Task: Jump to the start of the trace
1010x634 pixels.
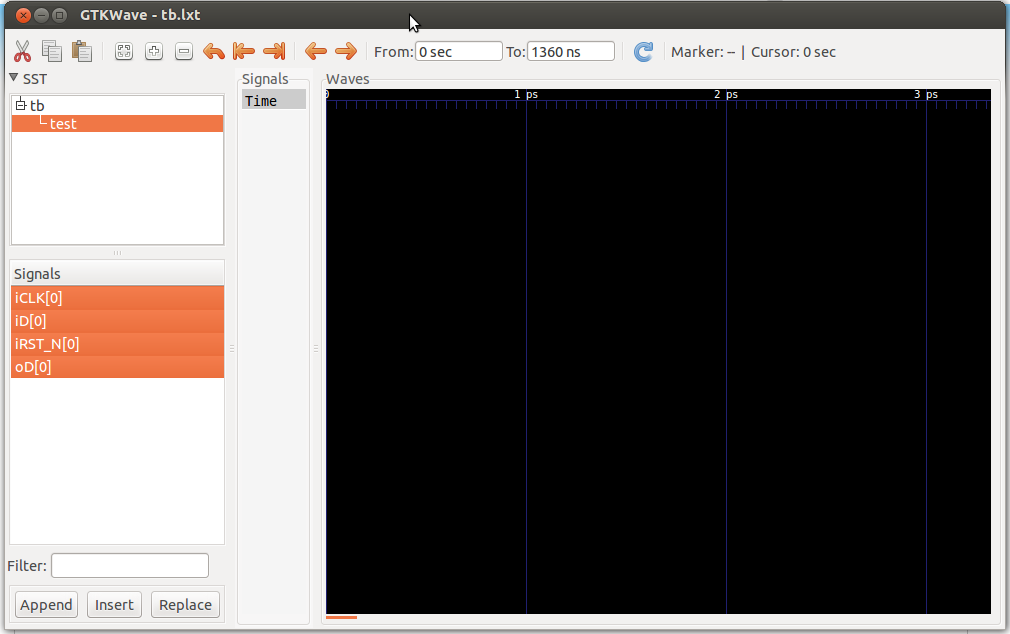Action: point(244,50)
